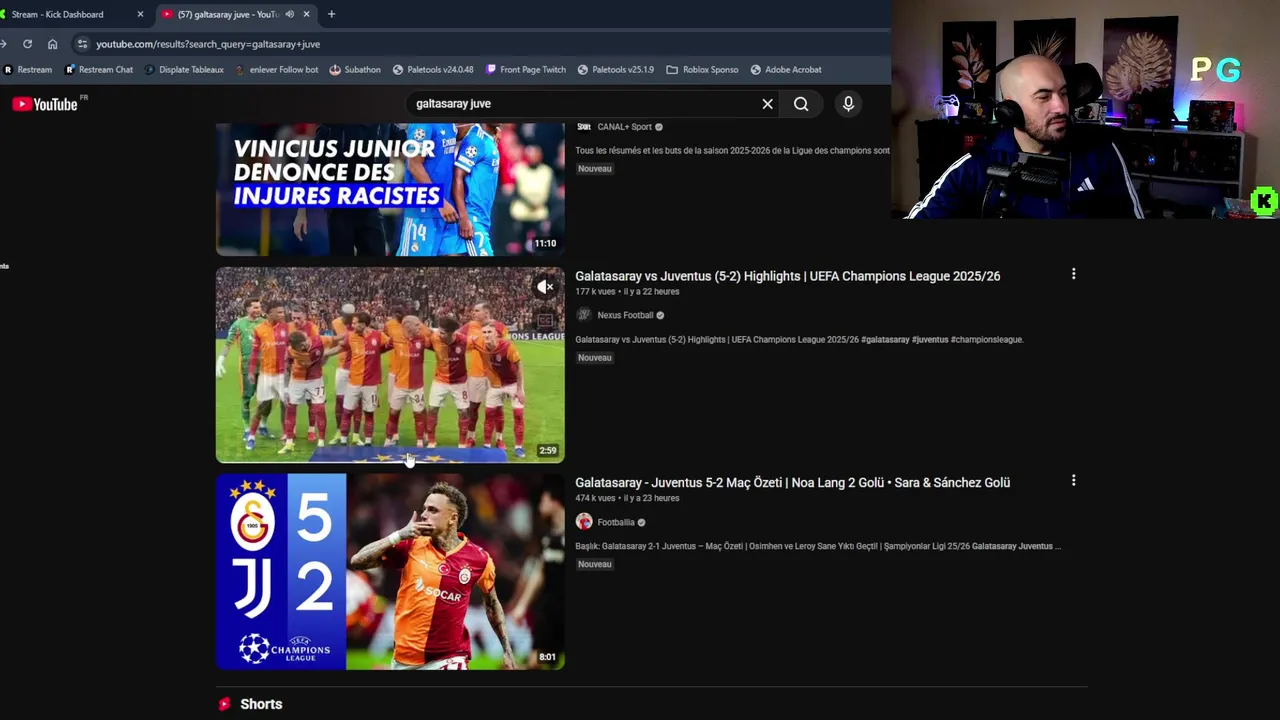1280x720 pixels.
Task: Click the Nouveau badge under Nexus Football video
Action: 594,358
